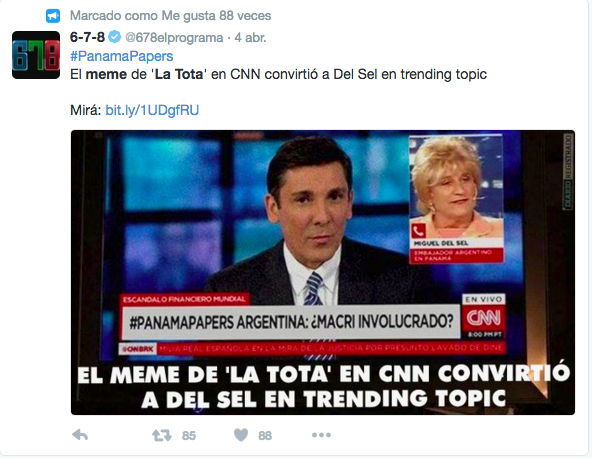Retweet this 6-7-8 tweet

click(162, 435)
